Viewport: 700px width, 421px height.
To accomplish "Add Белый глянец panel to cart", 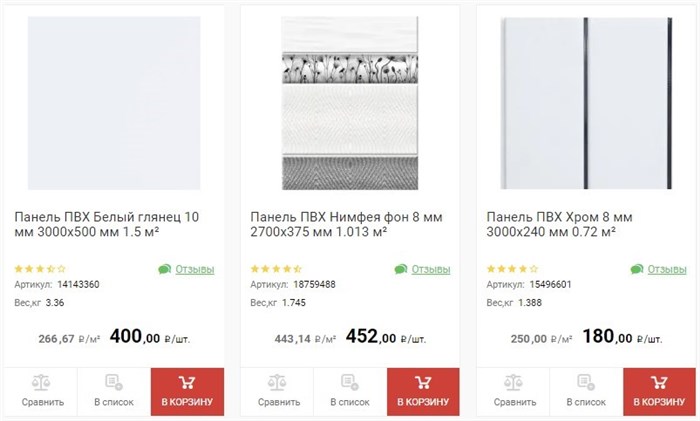I will click(188, 392).
